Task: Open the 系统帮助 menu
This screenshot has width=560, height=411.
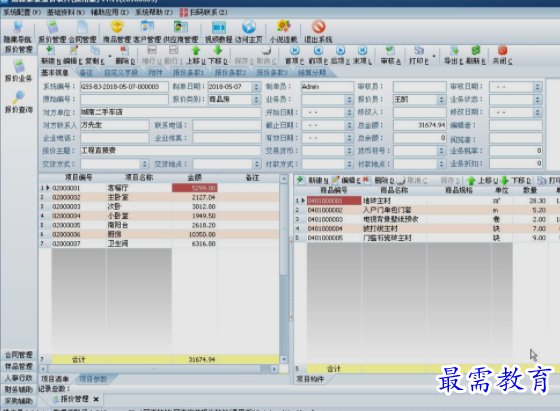Action: (x=154, y=12)
